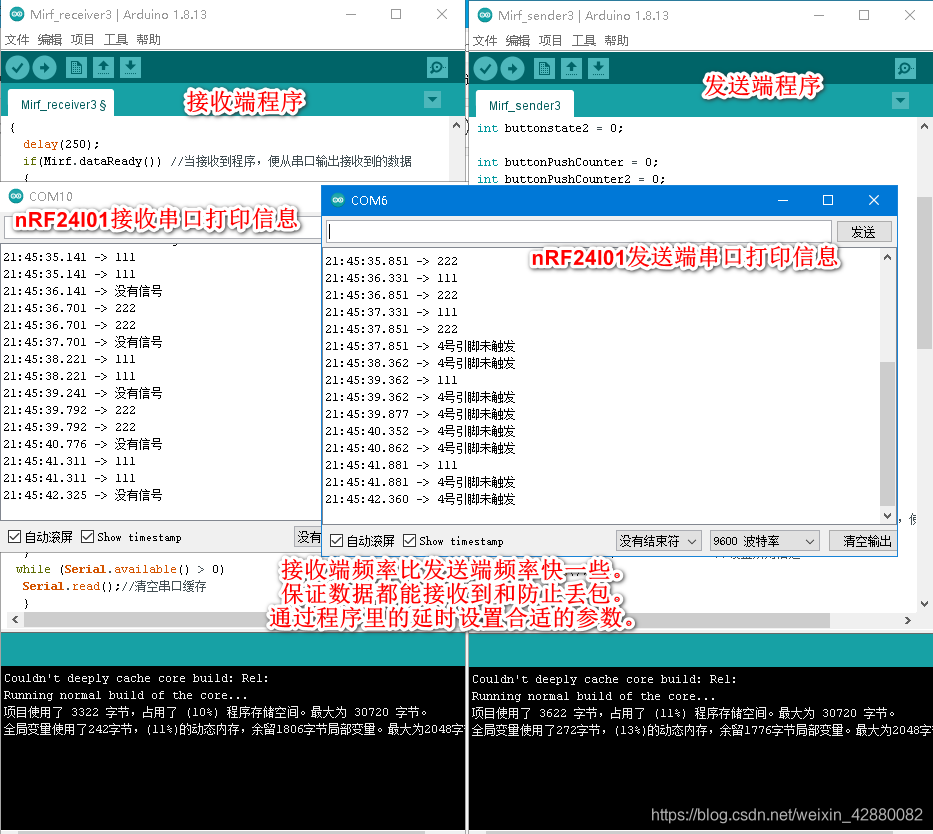Click 'int buttonPushCounter = 0;' line in sender
933x834 pixels.
[568, 162]
